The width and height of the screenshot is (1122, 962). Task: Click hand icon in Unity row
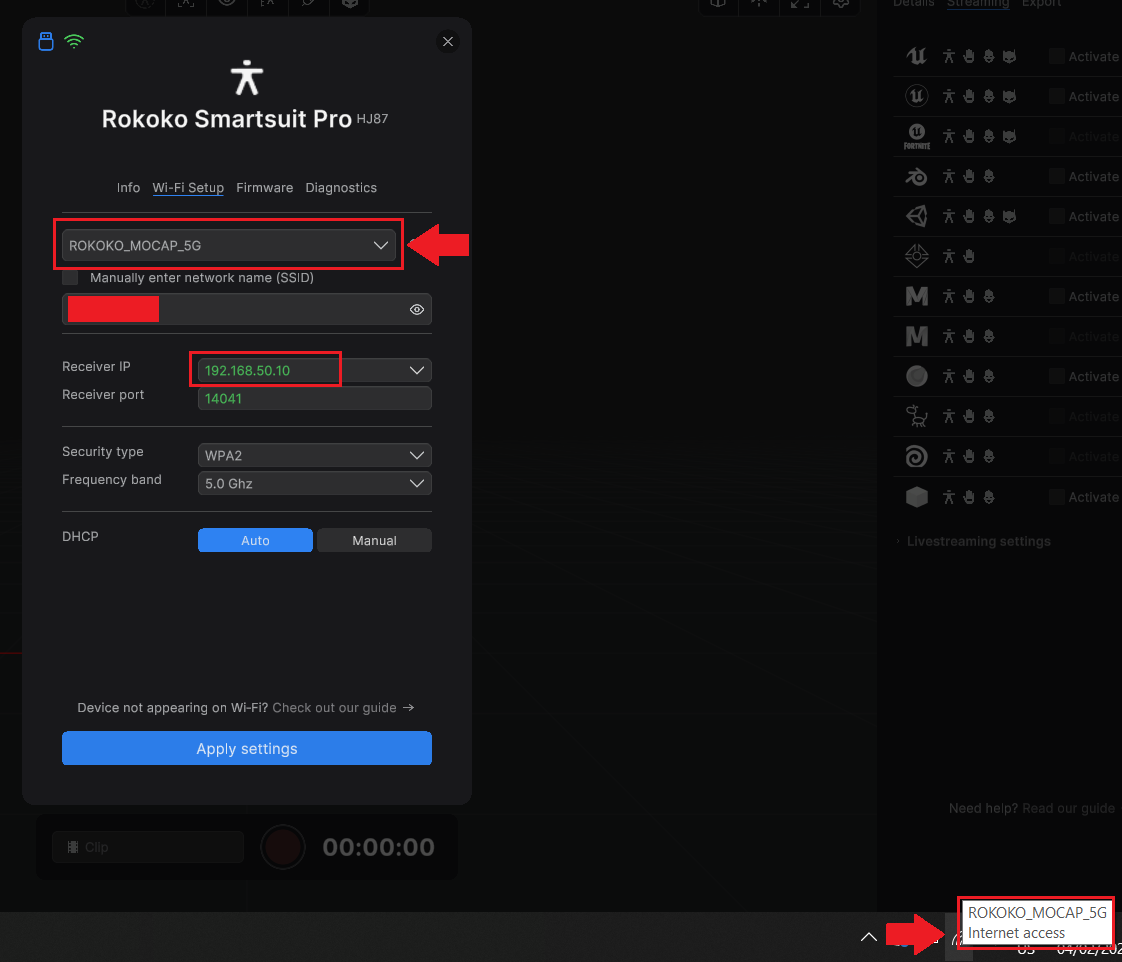tap(969, 216)
